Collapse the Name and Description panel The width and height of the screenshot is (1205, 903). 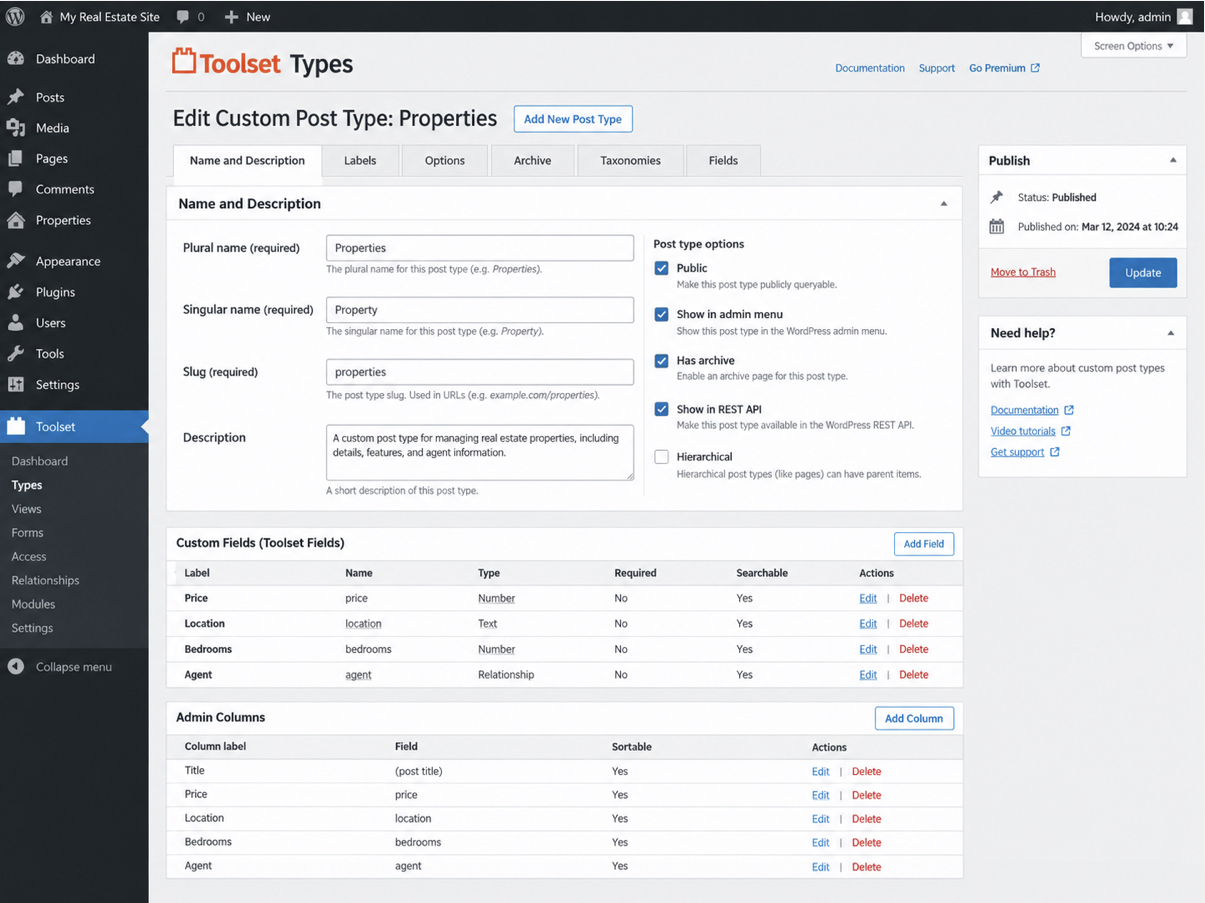(943, 204)
